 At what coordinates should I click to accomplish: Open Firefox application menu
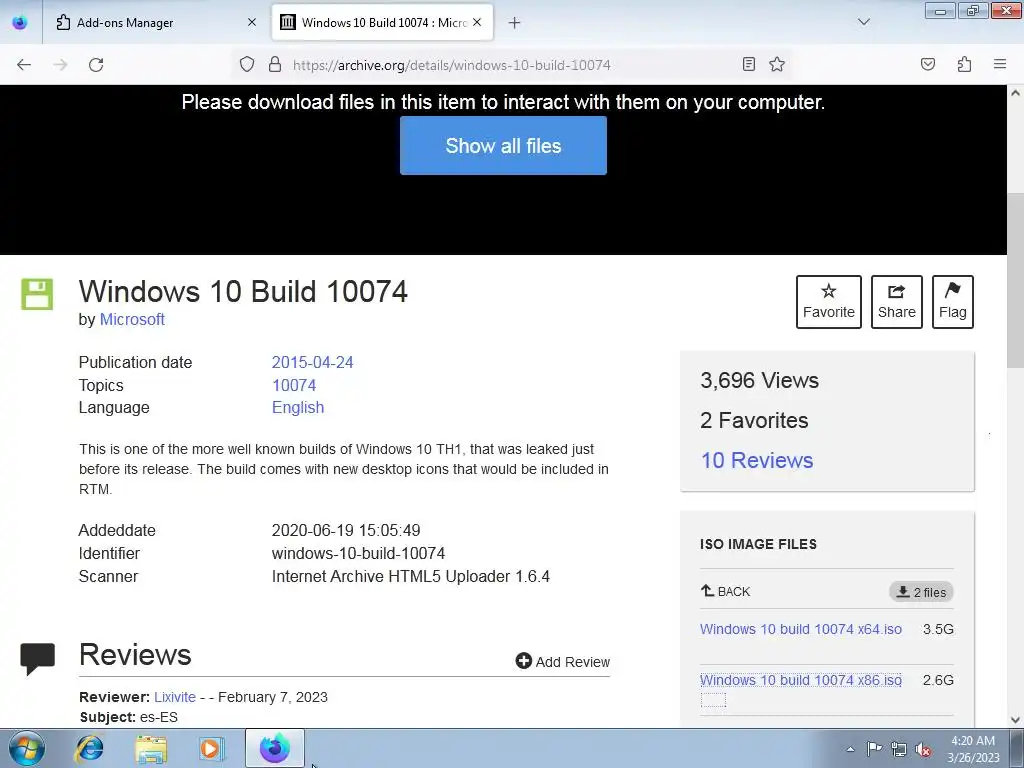(x=1000, y=64)
